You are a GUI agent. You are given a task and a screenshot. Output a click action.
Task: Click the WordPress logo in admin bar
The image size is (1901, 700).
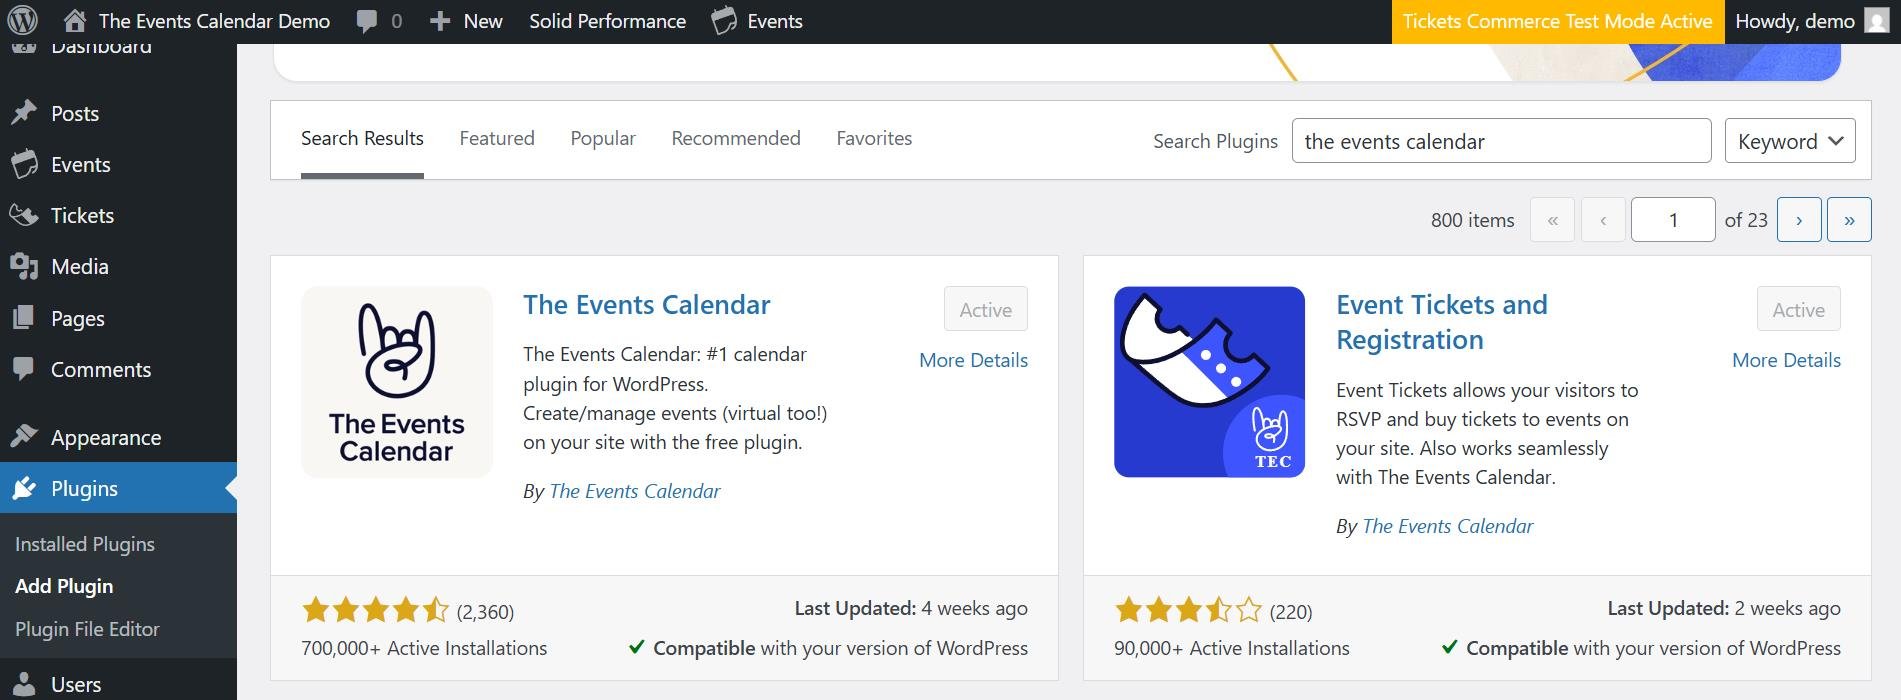pyautogui.click(x=22, y=21)
